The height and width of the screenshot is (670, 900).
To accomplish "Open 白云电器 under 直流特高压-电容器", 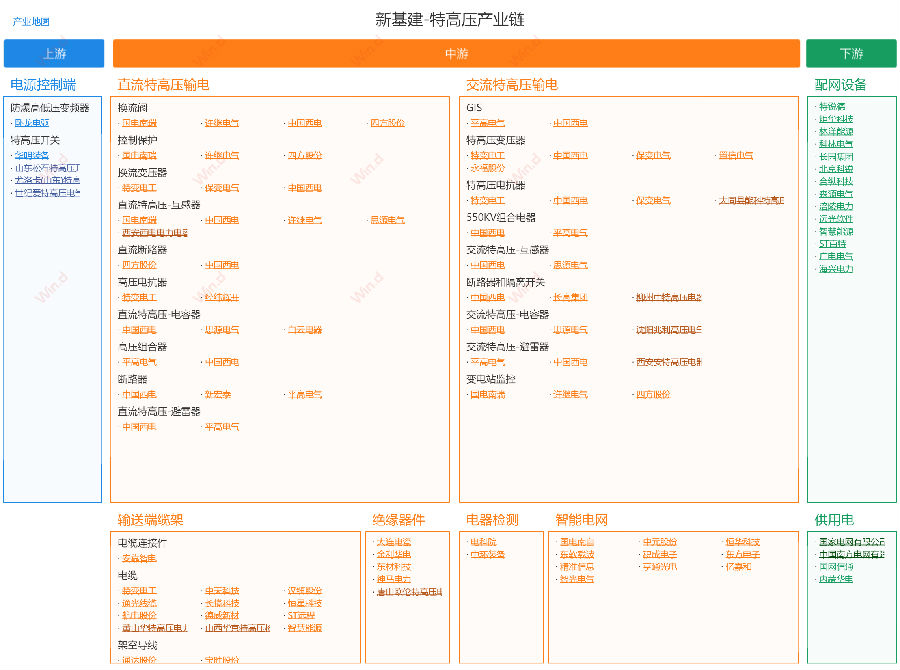I will point(304,330).
